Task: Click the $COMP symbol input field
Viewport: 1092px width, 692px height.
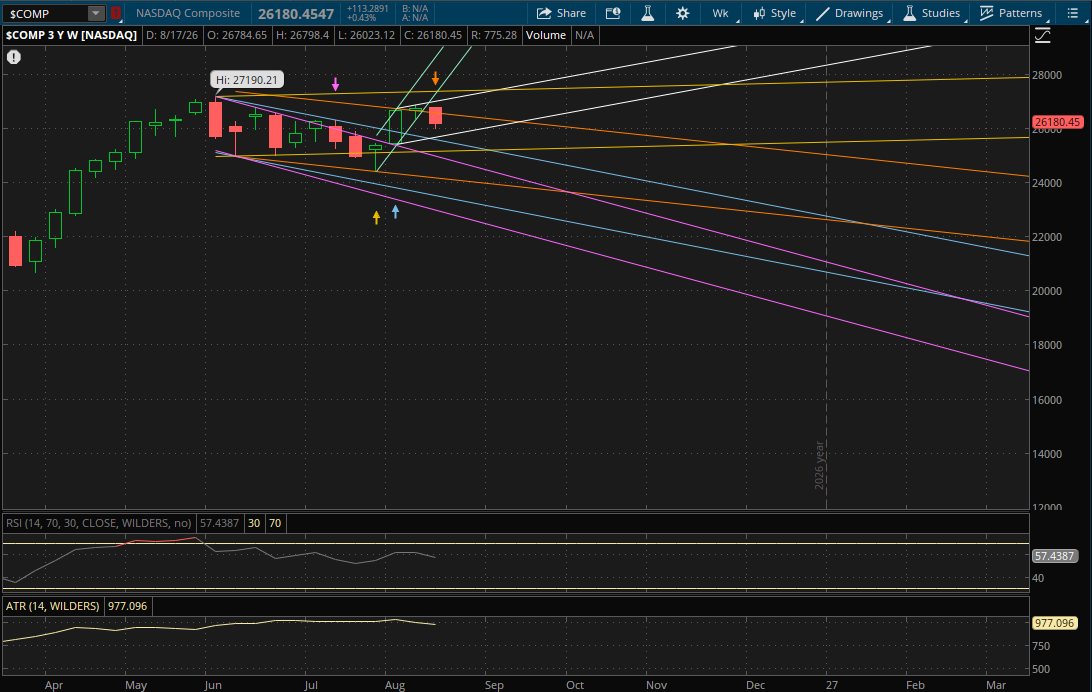Action: coord(46,13)
